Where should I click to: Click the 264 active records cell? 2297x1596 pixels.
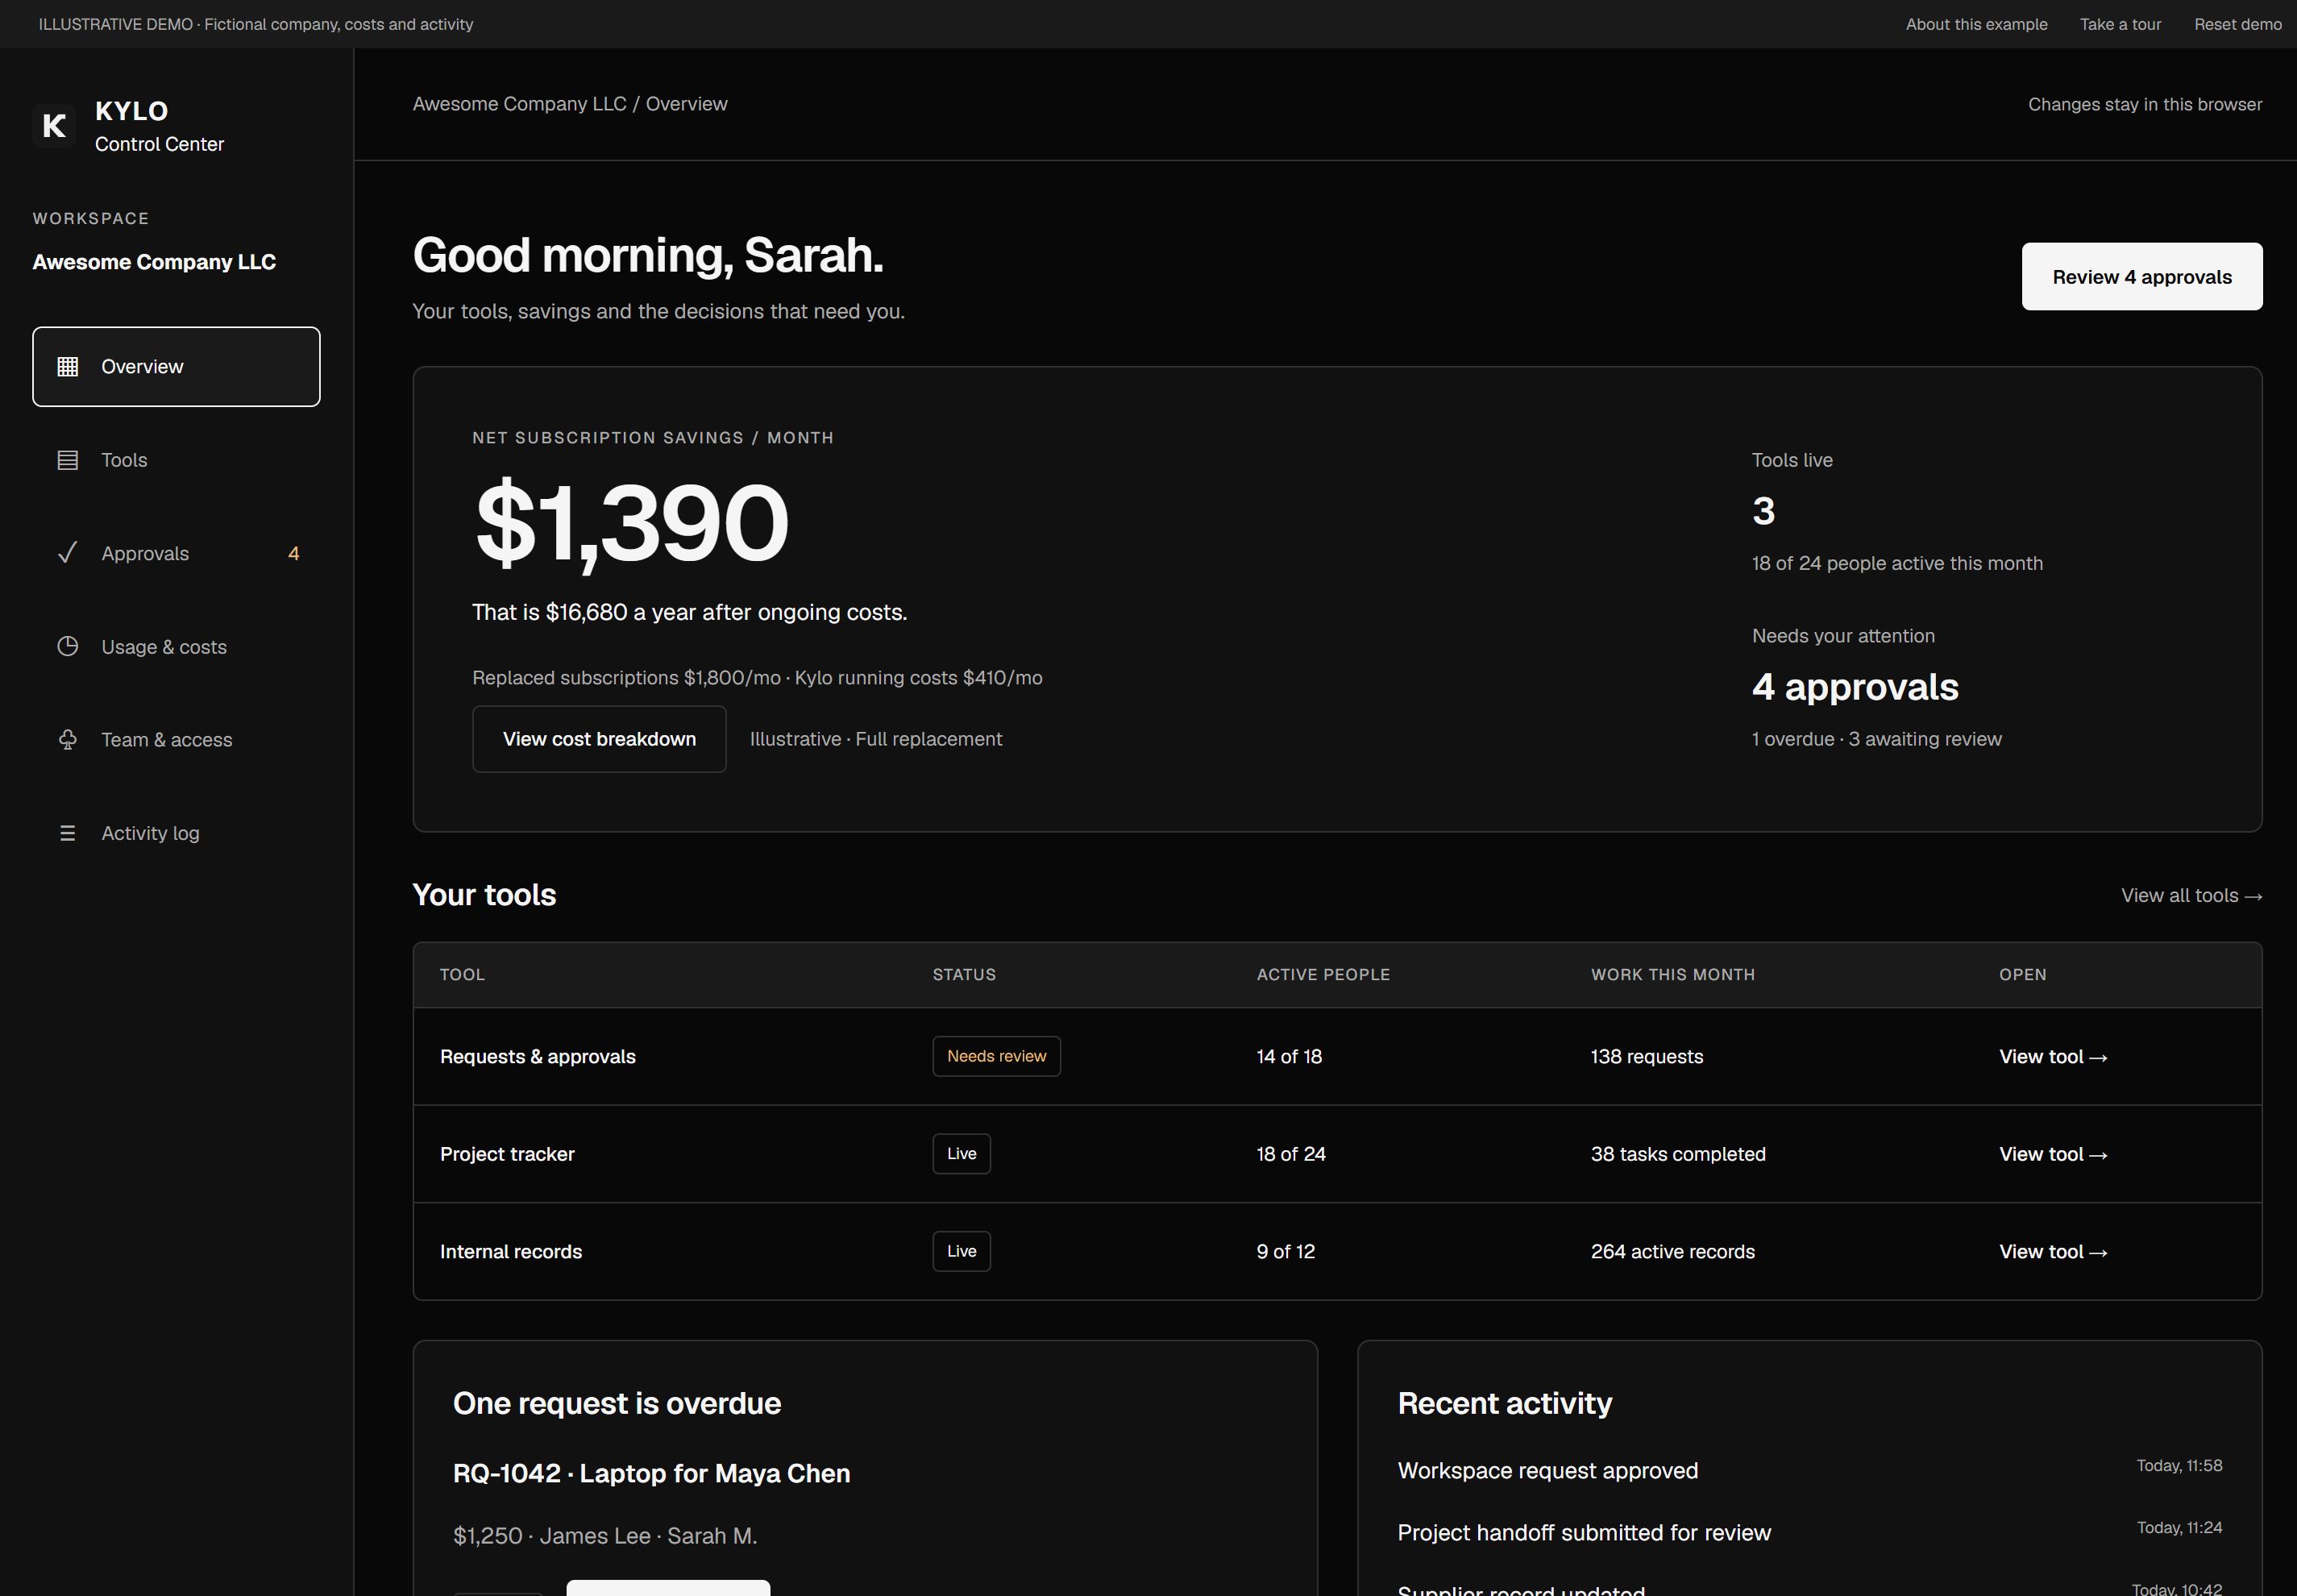[x=1673, y=1252]
